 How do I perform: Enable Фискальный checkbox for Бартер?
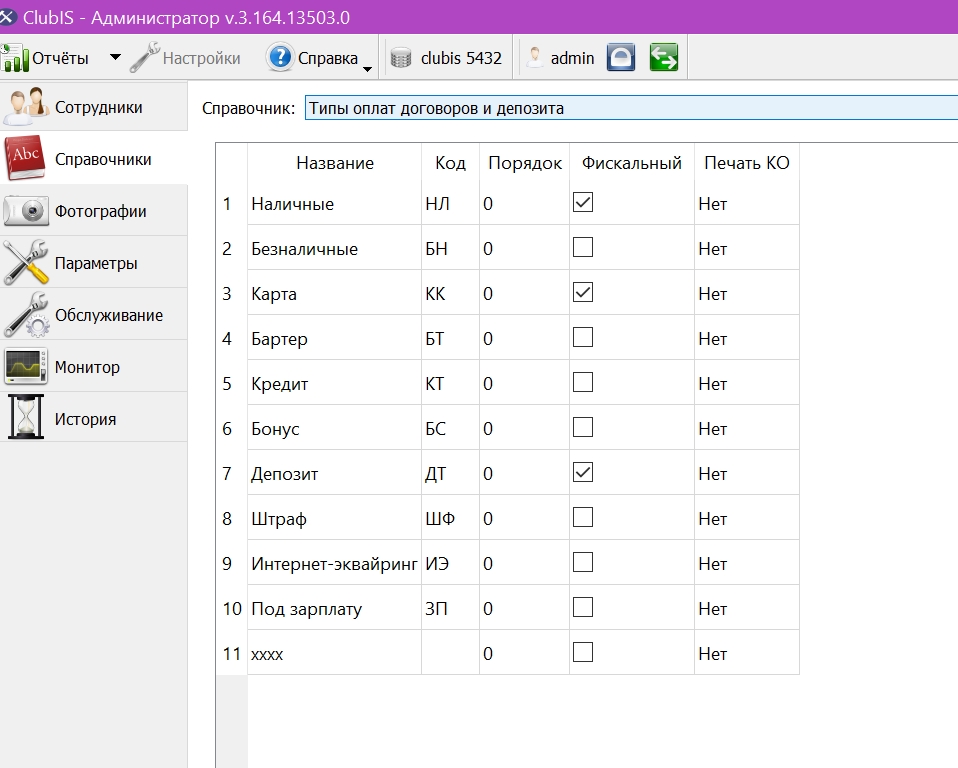pyautogui.click(x=583, y=337)
